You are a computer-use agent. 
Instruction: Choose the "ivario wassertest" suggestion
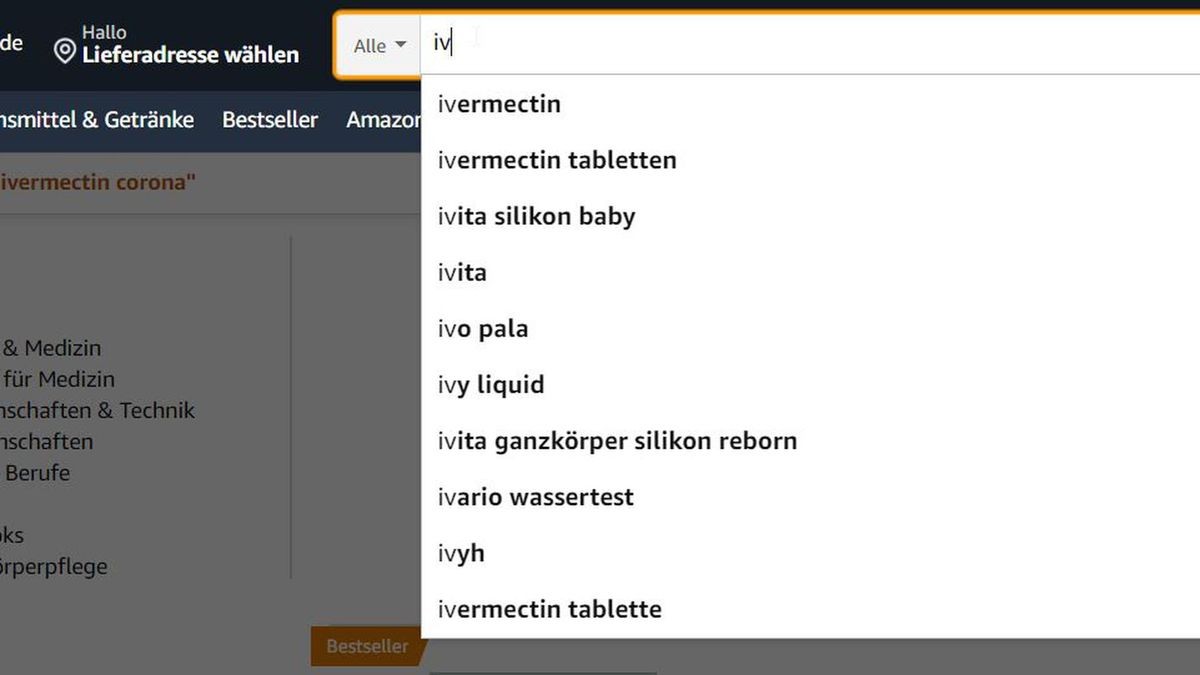535,496
